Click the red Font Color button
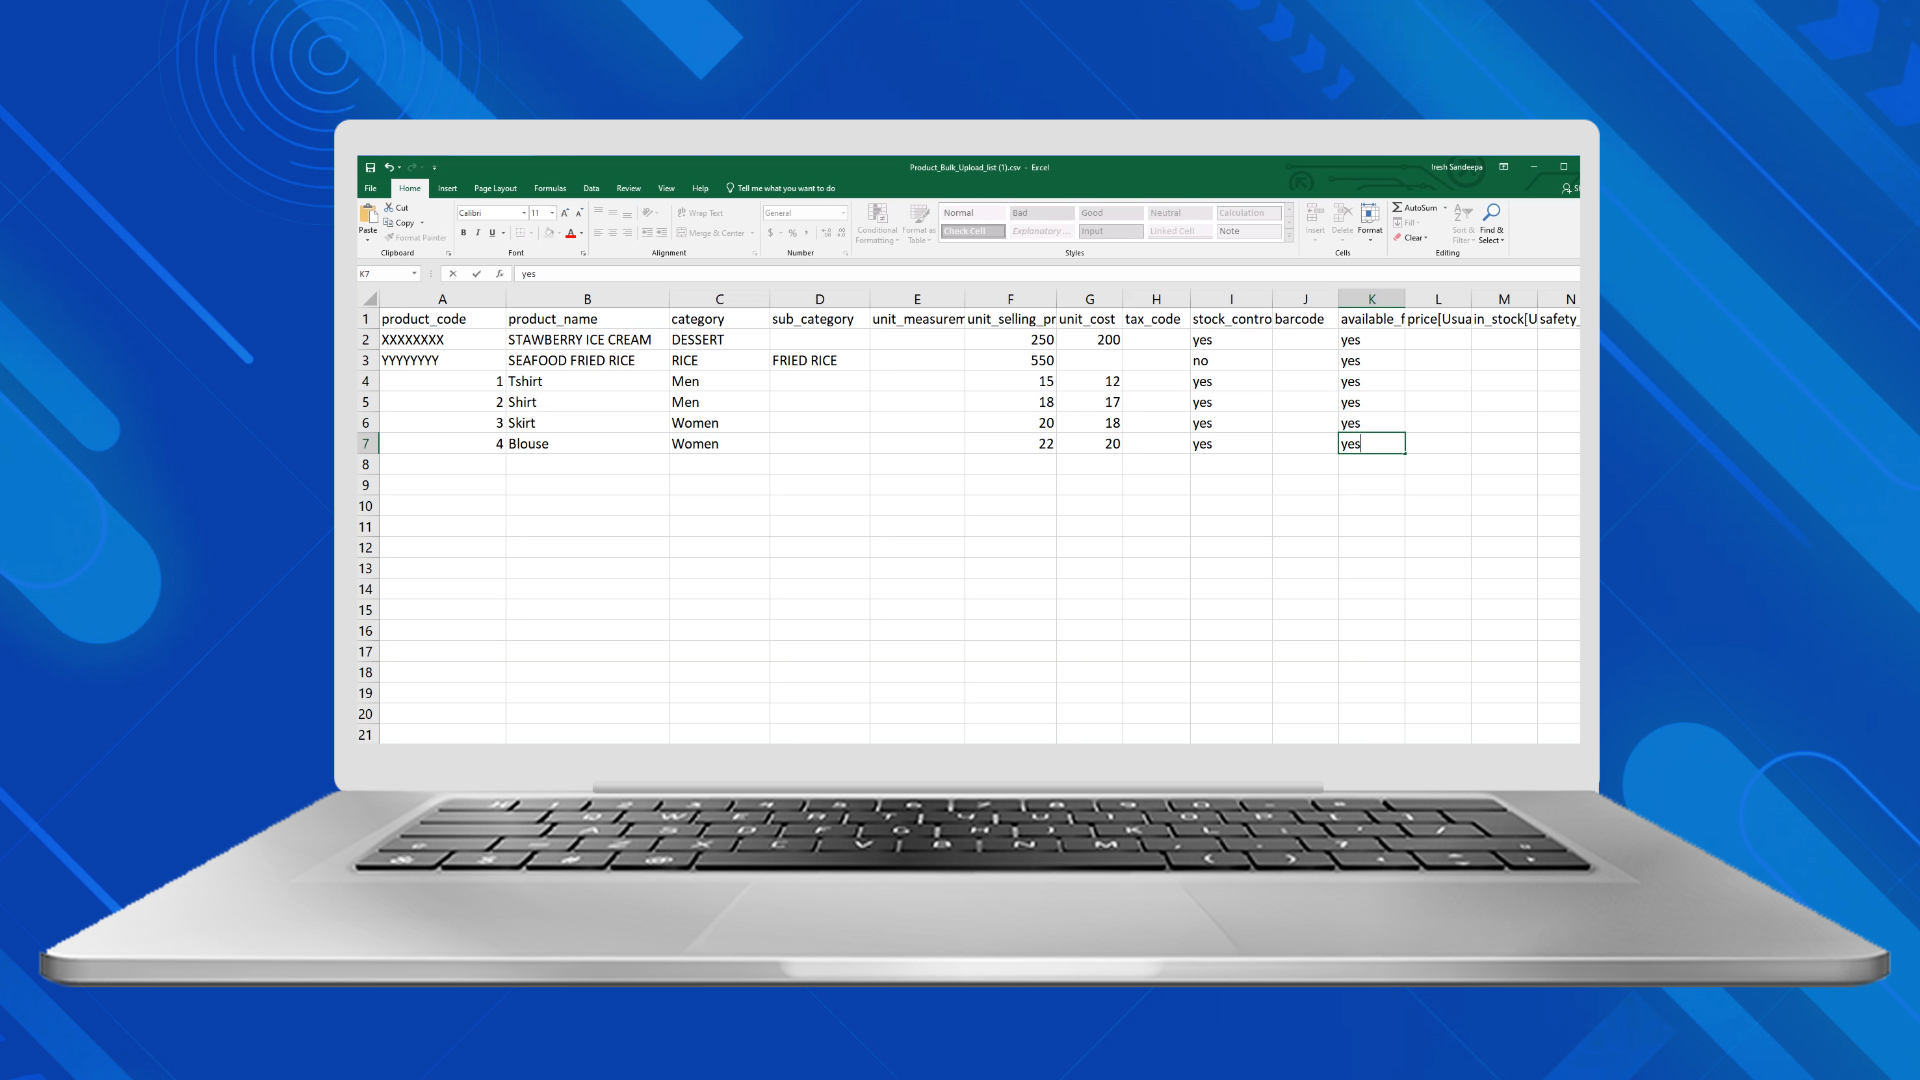This screenshot has height=1080, width=1920. 570,233
